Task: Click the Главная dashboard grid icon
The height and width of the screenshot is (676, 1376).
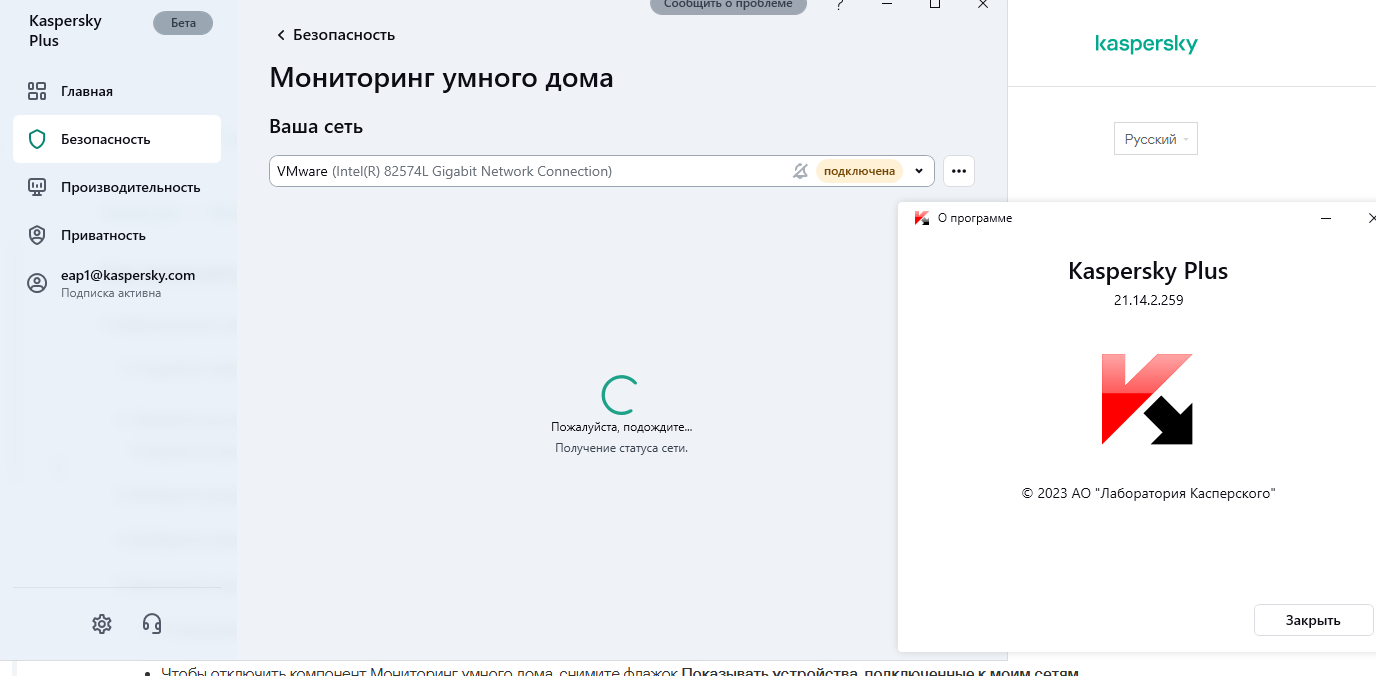Action: point(37,91)
